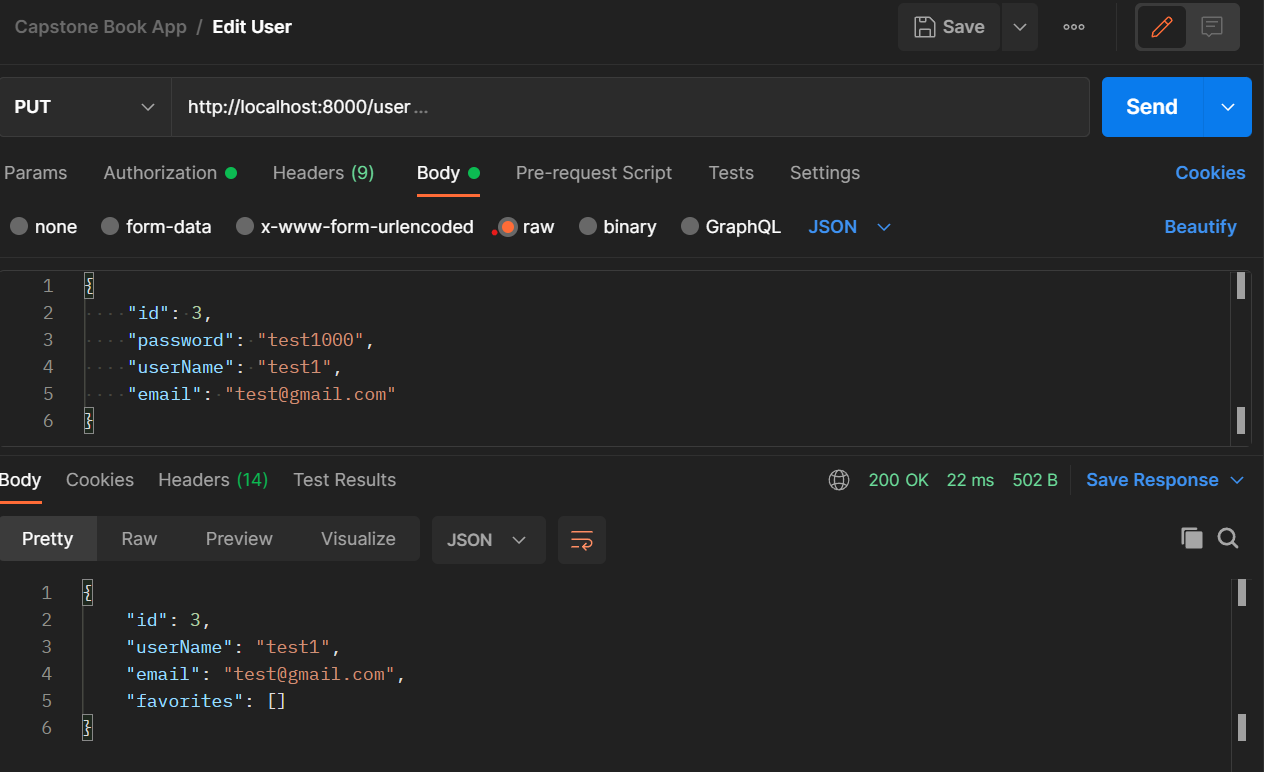
Task: Open the Cookies link
Action: 1210,173
